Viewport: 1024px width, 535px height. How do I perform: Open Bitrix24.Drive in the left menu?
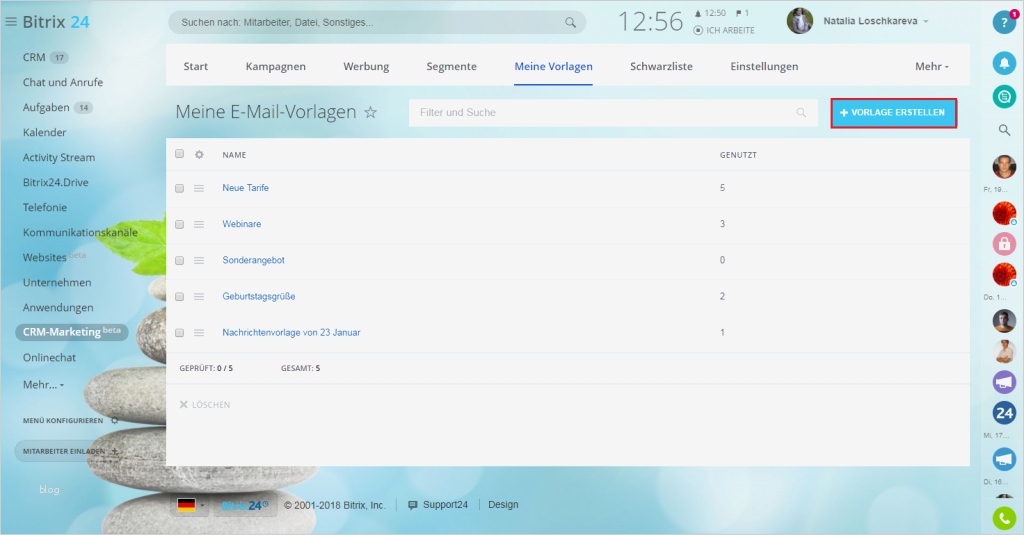[x=56, y=182]
